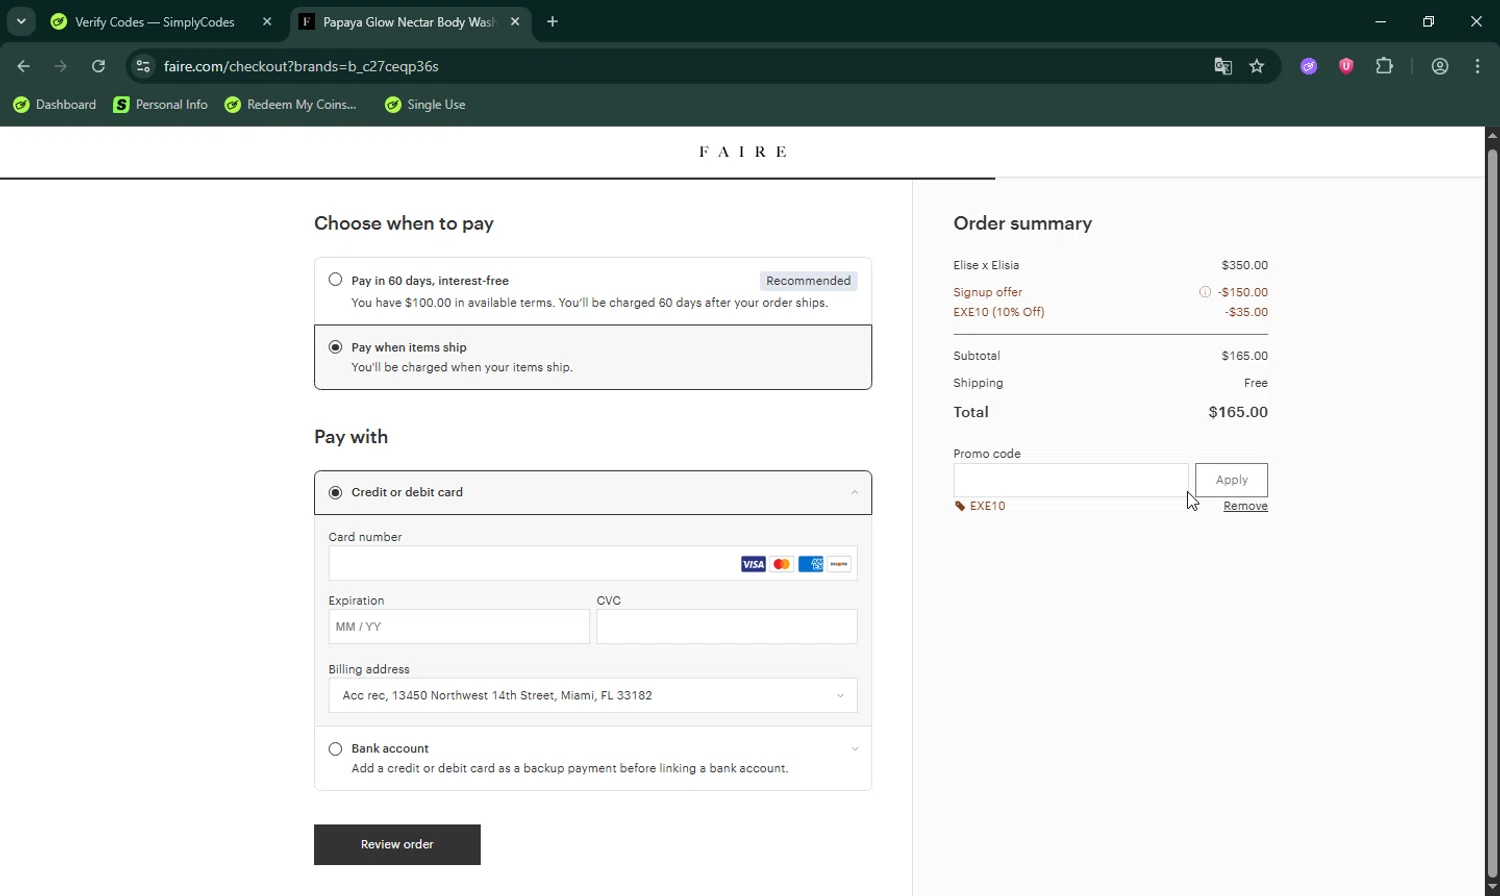Open the Redeem My Coins bookmark
This screenshot has height=896, width=1500.
tap(291, 105)
